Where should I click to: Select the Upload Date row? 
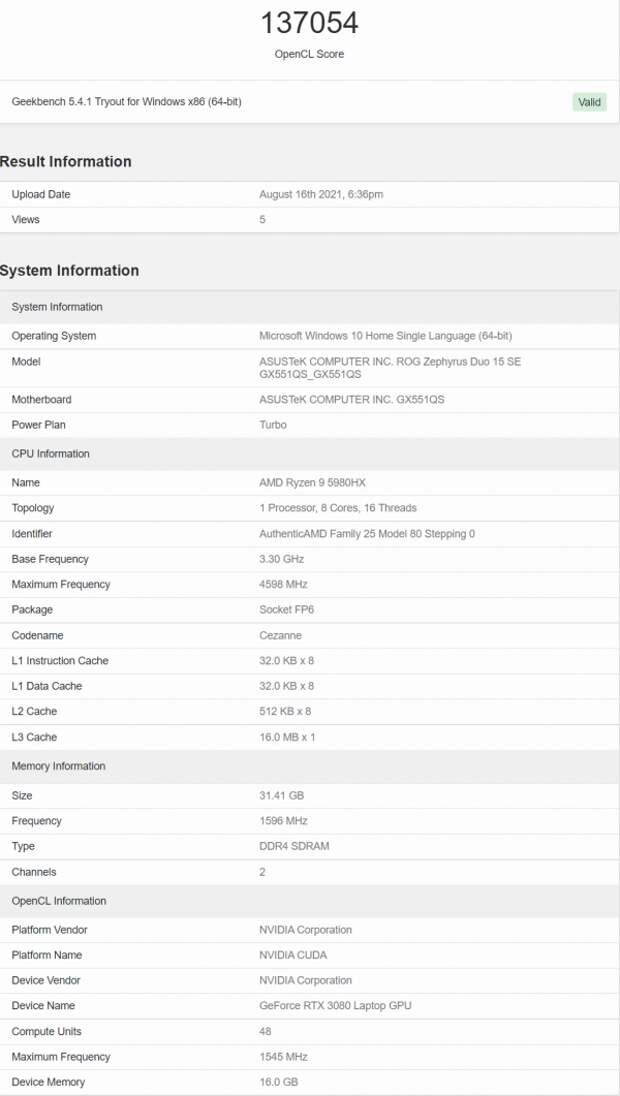click(310, 194)
